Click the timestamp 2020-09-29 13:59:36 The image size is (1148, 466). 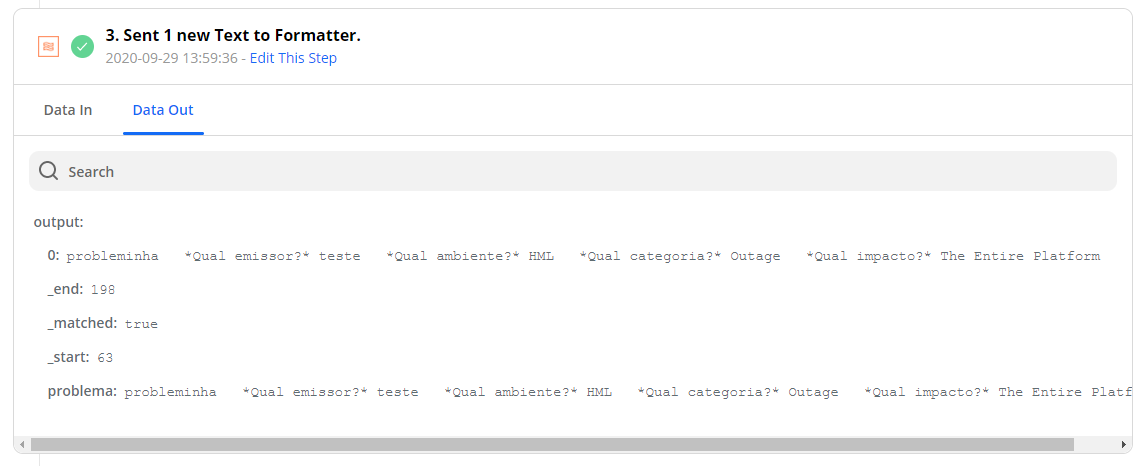click(171, 58)
